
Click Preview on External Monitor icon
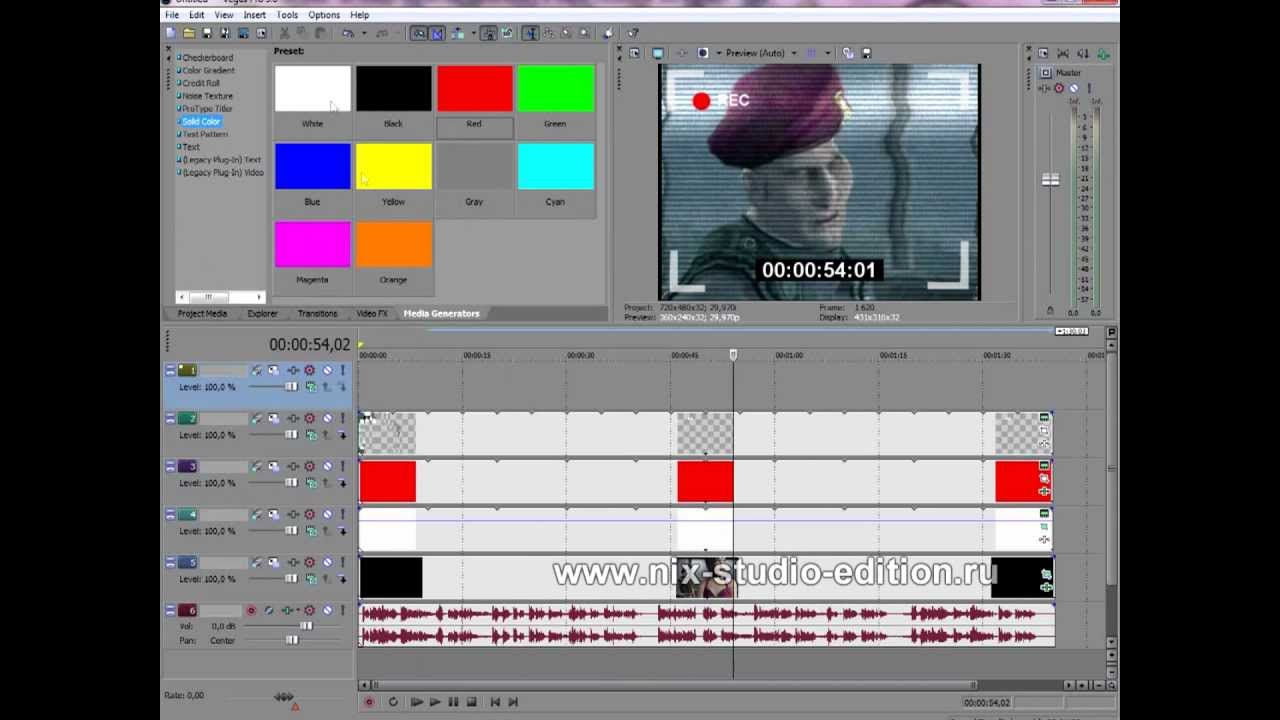point(658,53)
